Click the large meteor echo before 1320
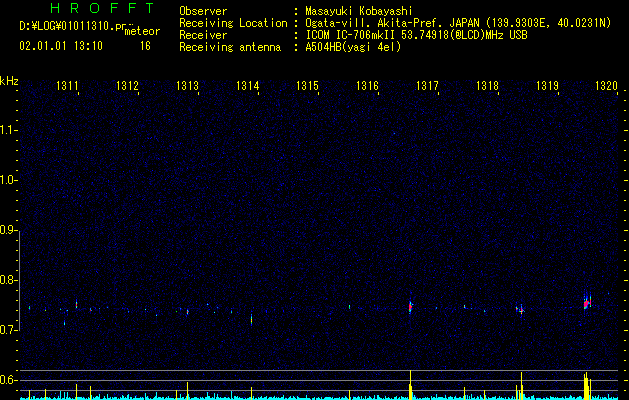Screen dimensions: 629x400 587,302
